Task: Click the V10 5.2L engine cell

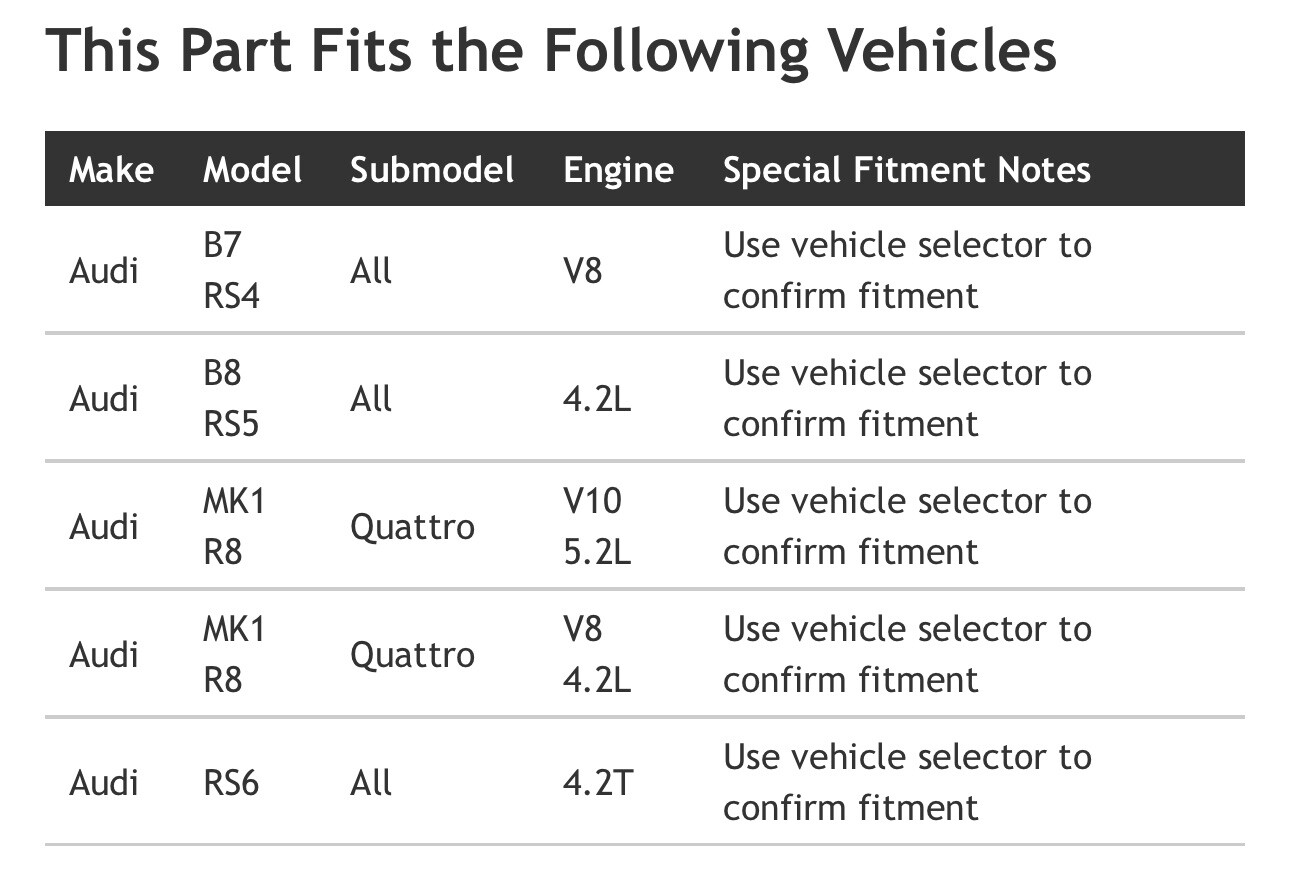Action: (597, 526)
